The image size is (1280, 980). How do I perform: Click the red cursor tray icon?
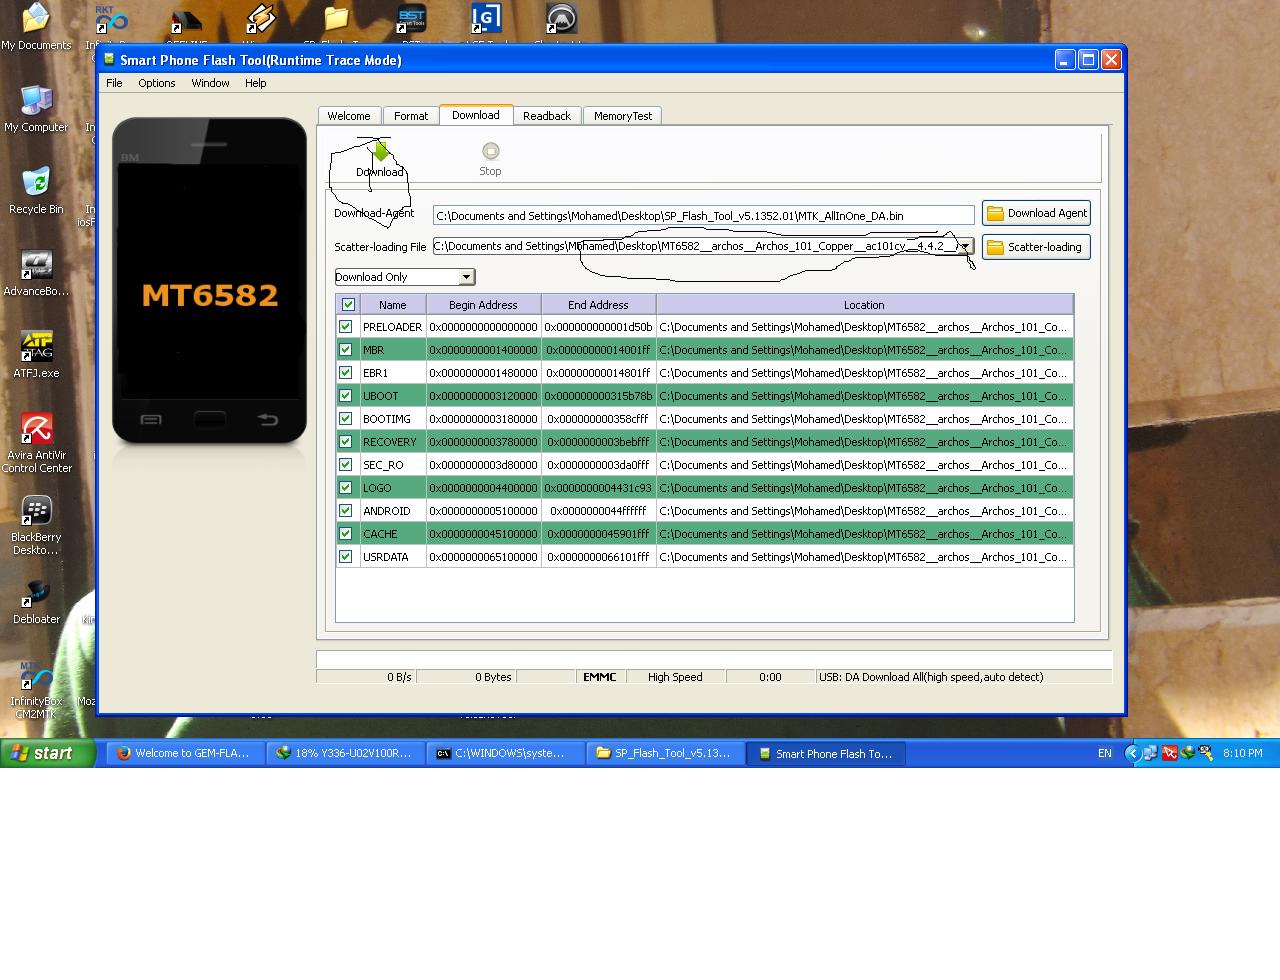click(x=1169, y=753)
